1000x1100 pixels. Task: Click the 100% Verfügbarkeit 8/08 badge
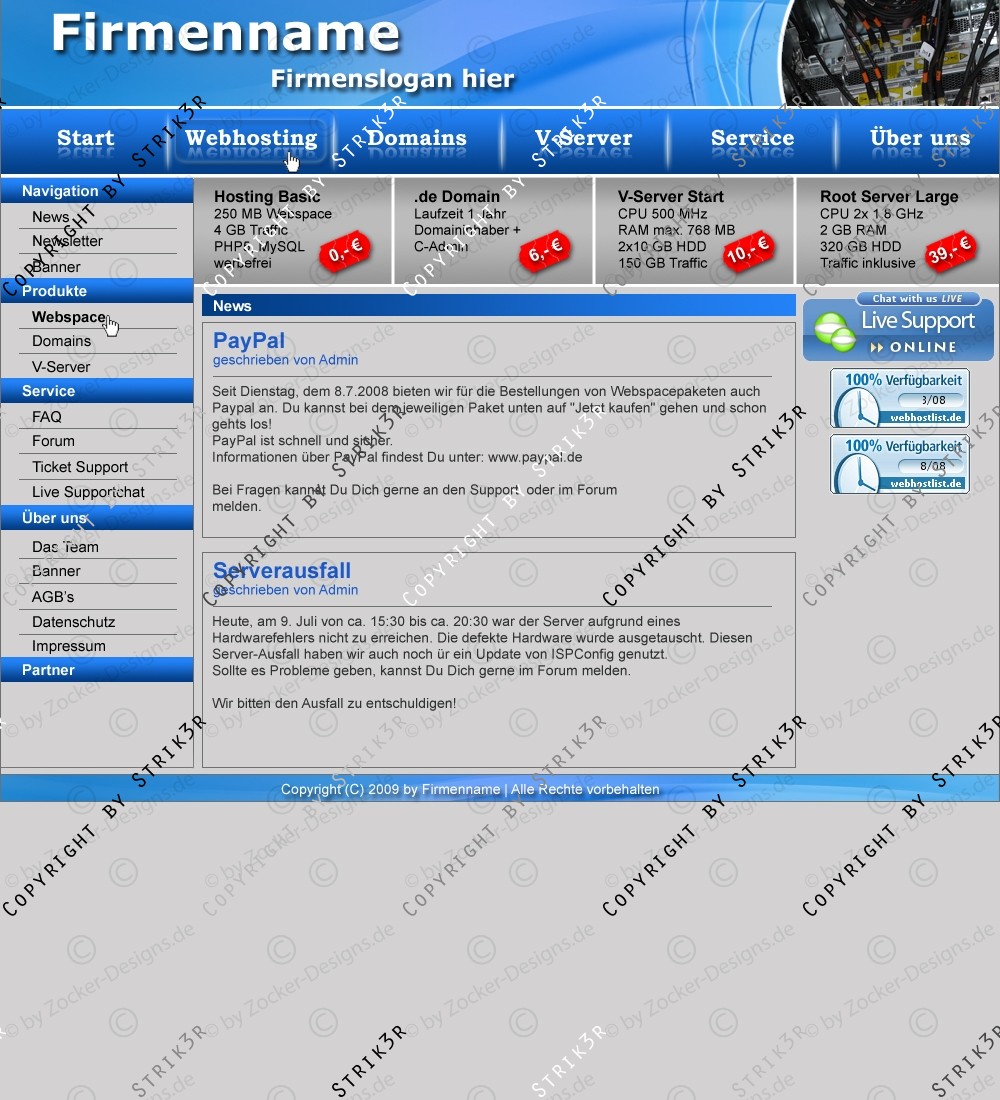coord(900,464)
